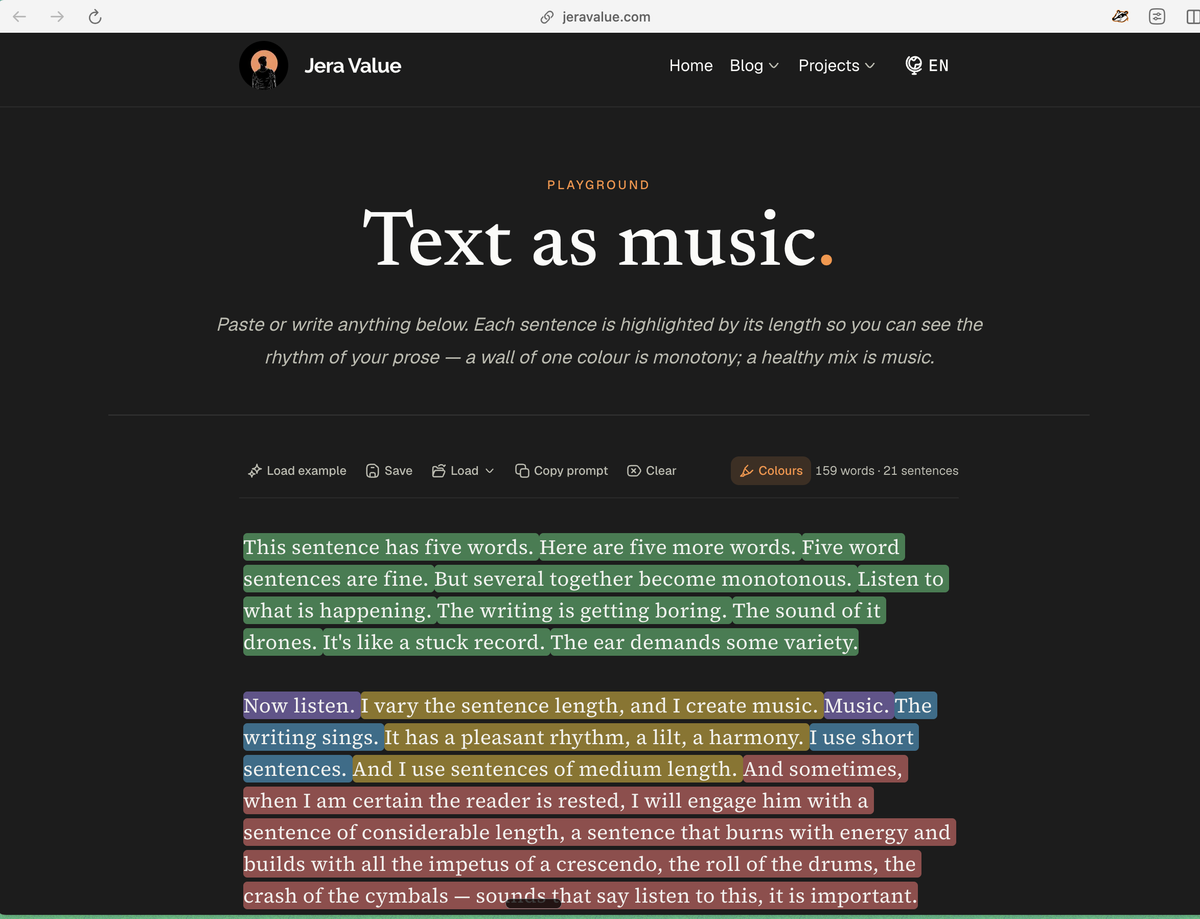Focus the jeravalue.com address bar

click(x=595, y=16)
